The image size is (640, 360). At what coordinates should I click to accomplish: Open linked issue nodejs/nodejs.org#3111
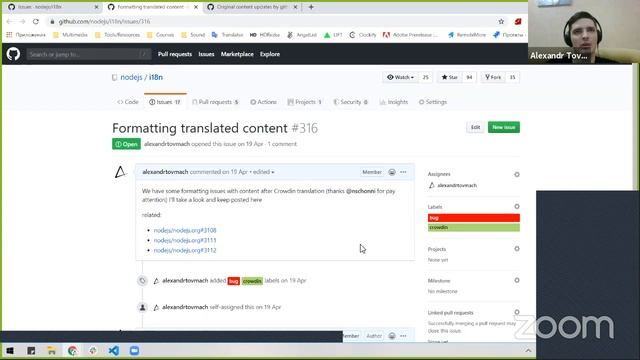click(x=185, y=240)
